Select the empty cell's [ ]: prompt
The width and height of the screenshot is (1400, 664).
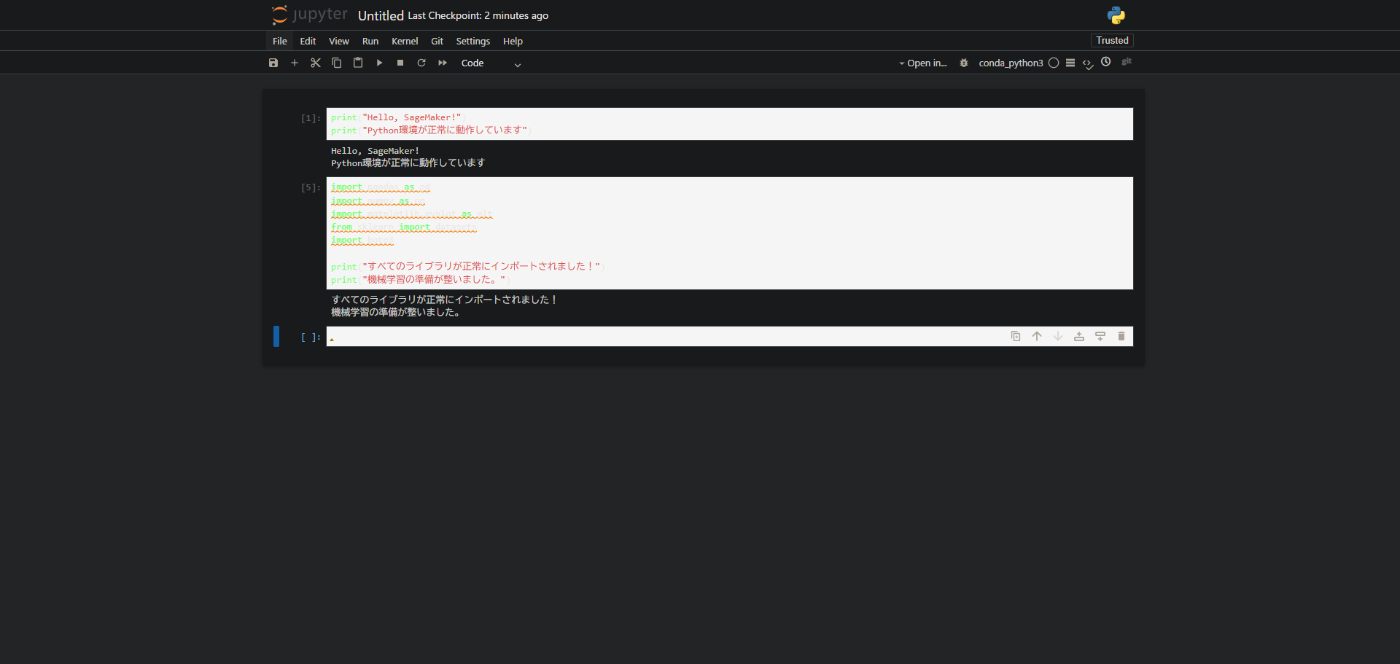point(311,337)
